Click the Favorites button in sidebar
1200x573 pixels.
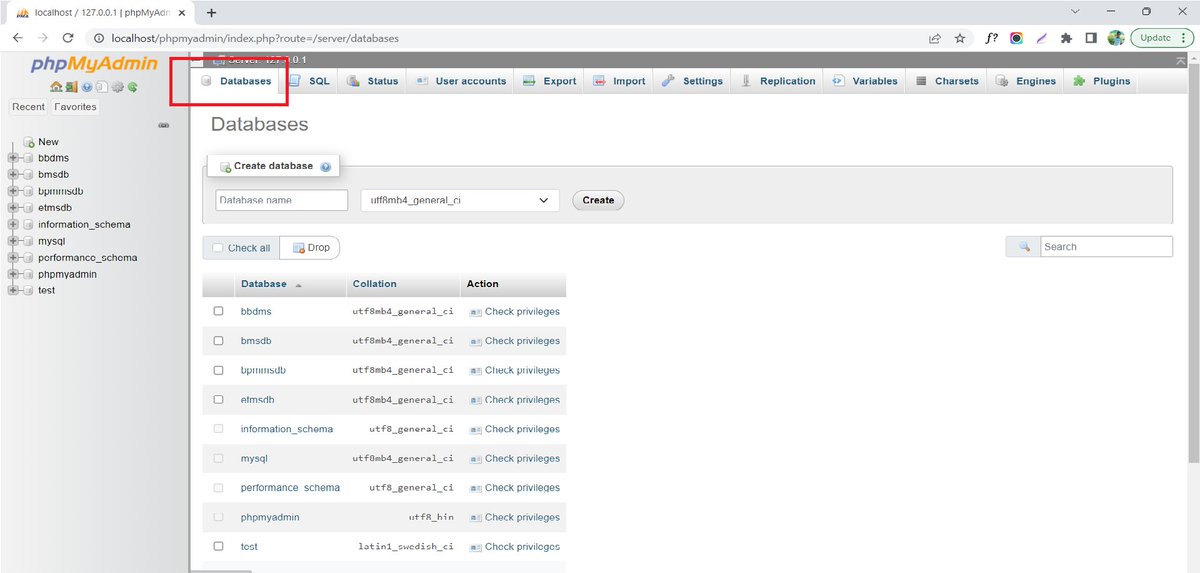tap(75, 107)
